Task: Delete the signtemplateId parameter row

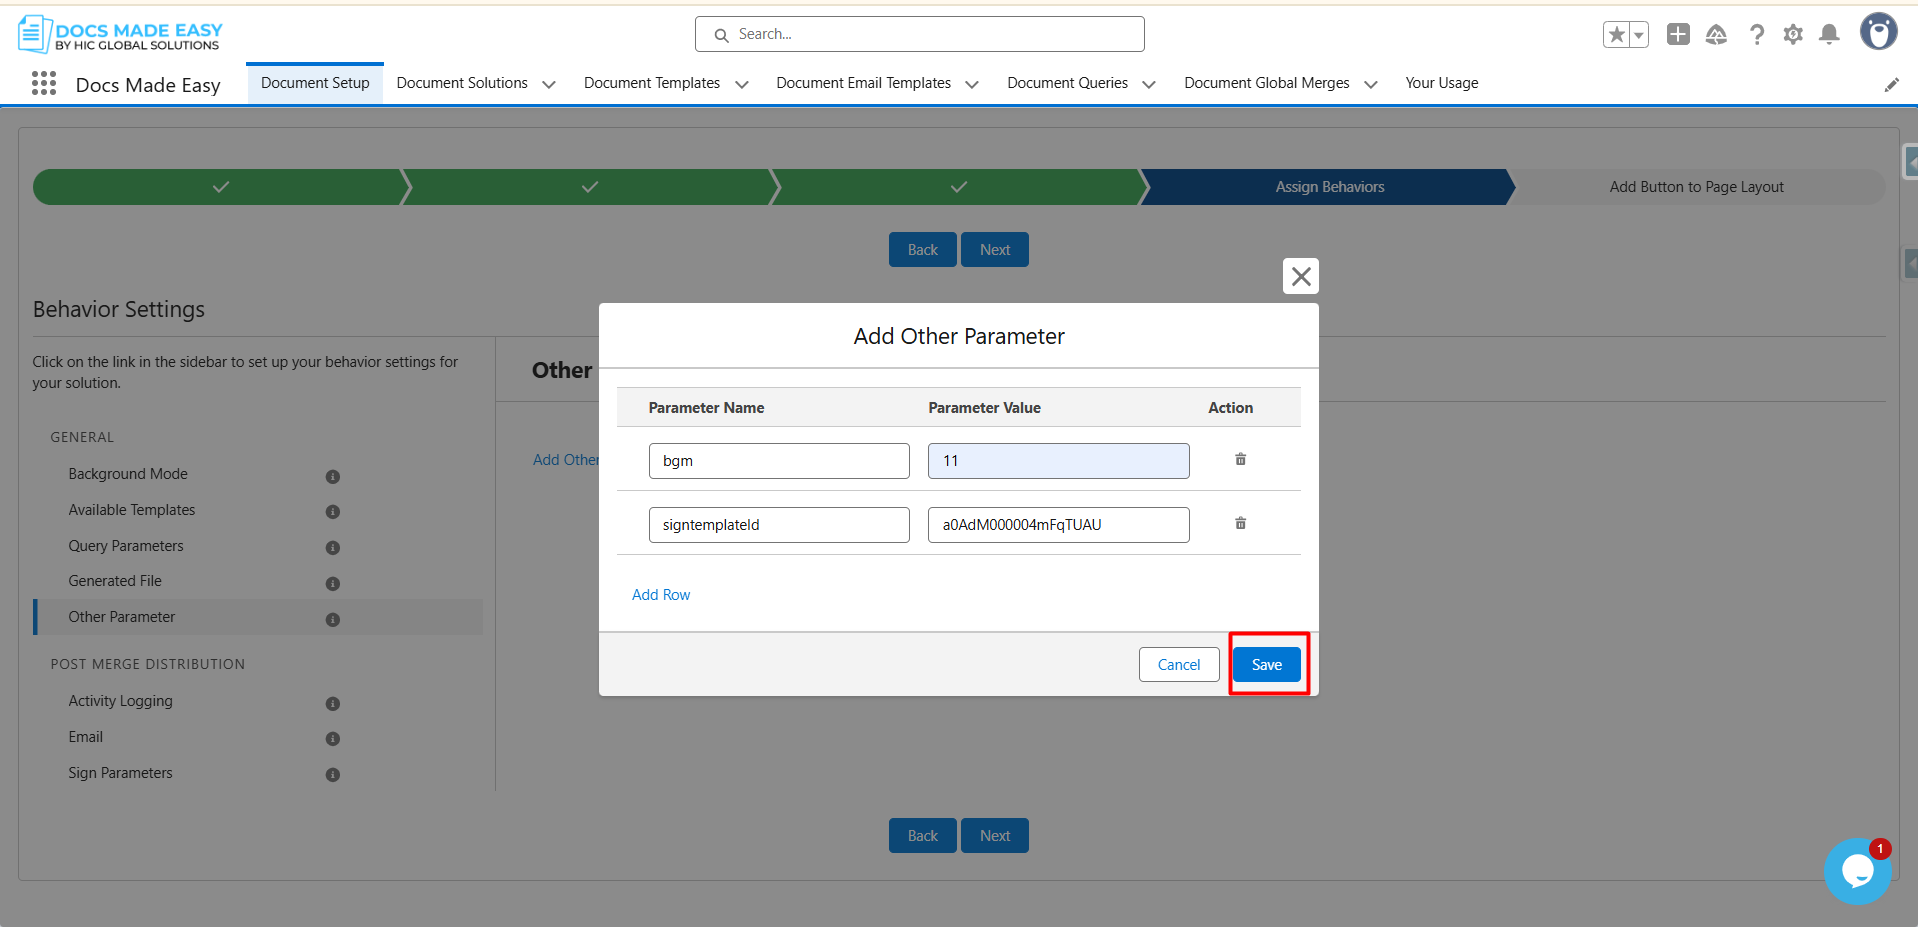Action: (1240, 523)
